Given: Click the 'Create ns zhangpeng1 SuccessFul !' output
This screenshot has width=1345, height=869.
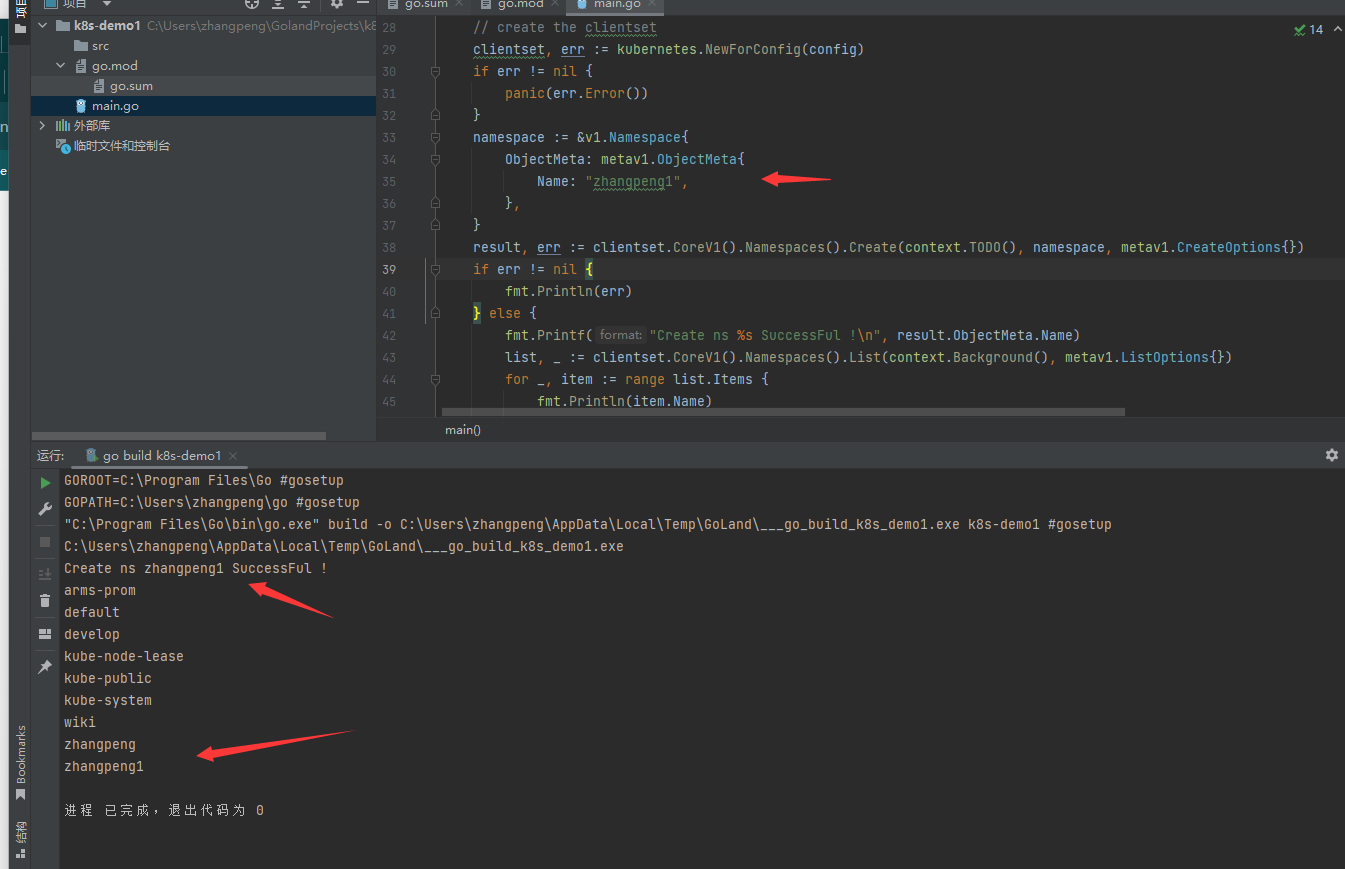Looking at the screenshot, I should click(196, 569).
